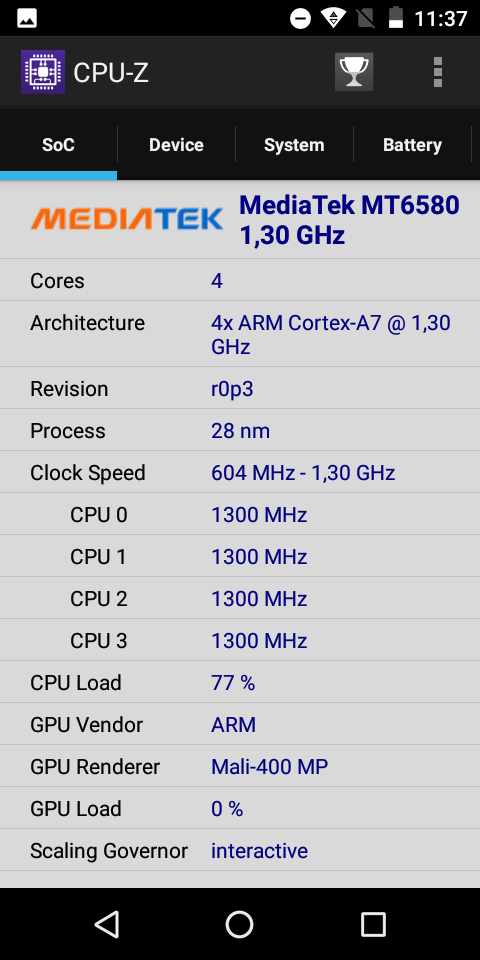480x960 pixels.
Task: Switch to the System tab
Action: tap(294, 145)
